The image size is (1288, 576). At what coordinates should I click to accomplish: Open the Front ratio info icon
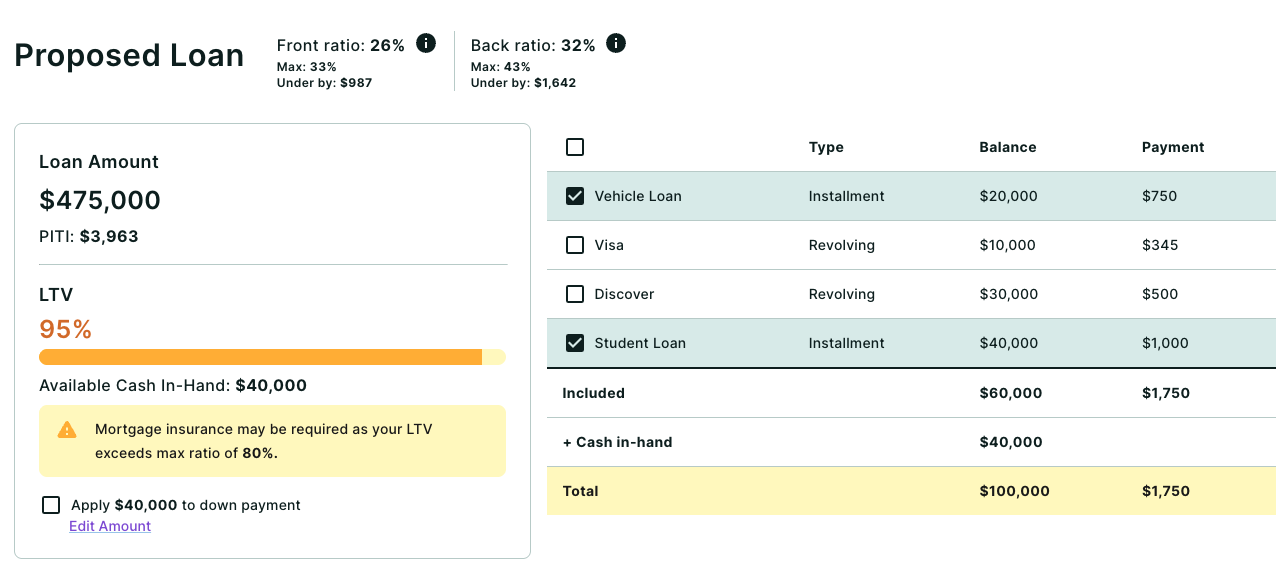click(x=426, y=44)
